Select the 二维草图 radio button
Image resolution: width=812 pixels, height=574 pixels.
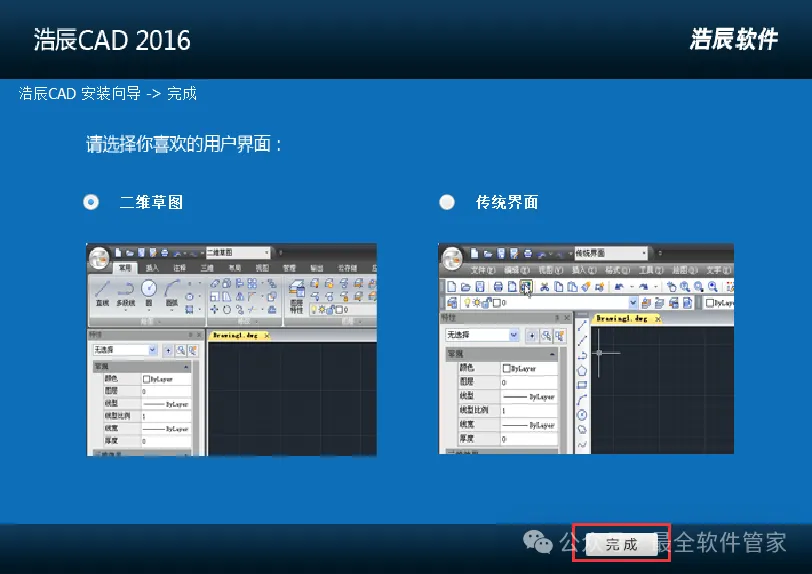91,202
